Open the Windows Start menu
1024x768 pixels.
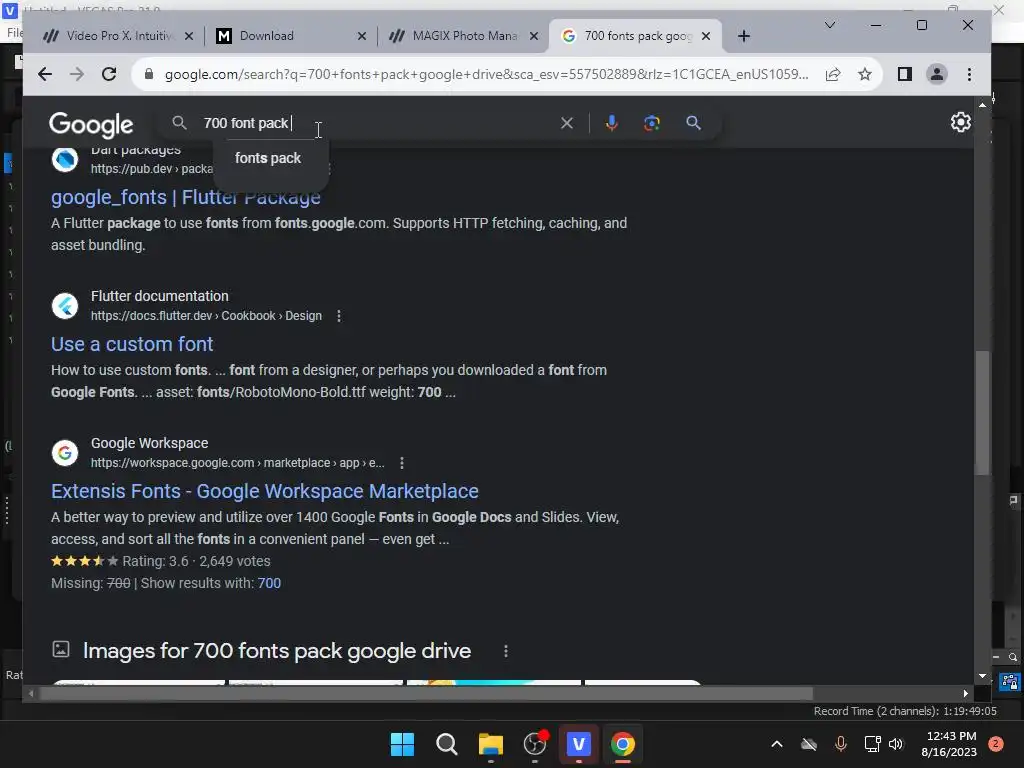coord(402,744)
